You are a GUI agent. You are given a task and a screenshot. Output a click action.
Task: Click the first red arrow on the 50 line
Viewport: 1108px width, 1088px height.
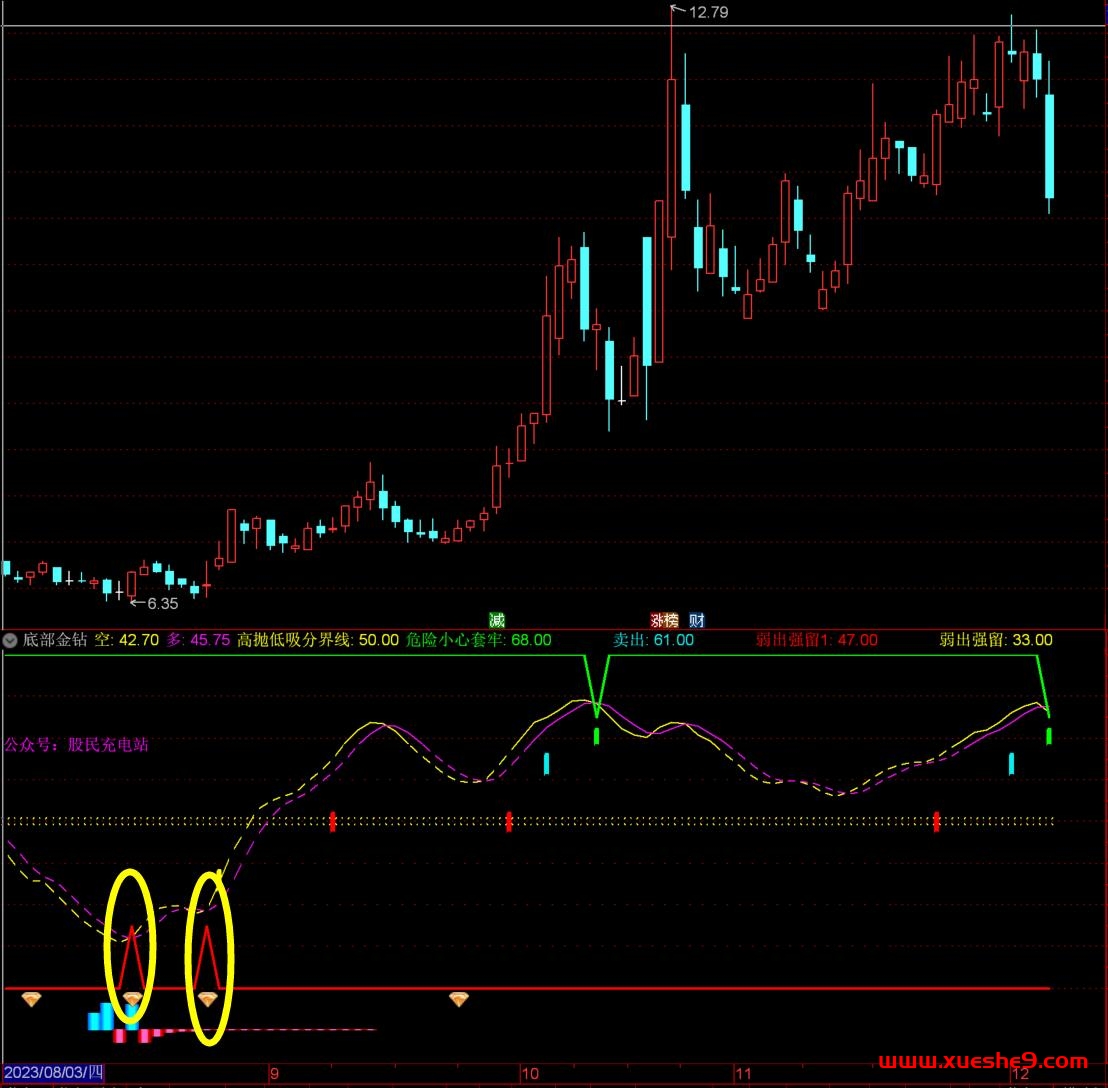[333, 821]
